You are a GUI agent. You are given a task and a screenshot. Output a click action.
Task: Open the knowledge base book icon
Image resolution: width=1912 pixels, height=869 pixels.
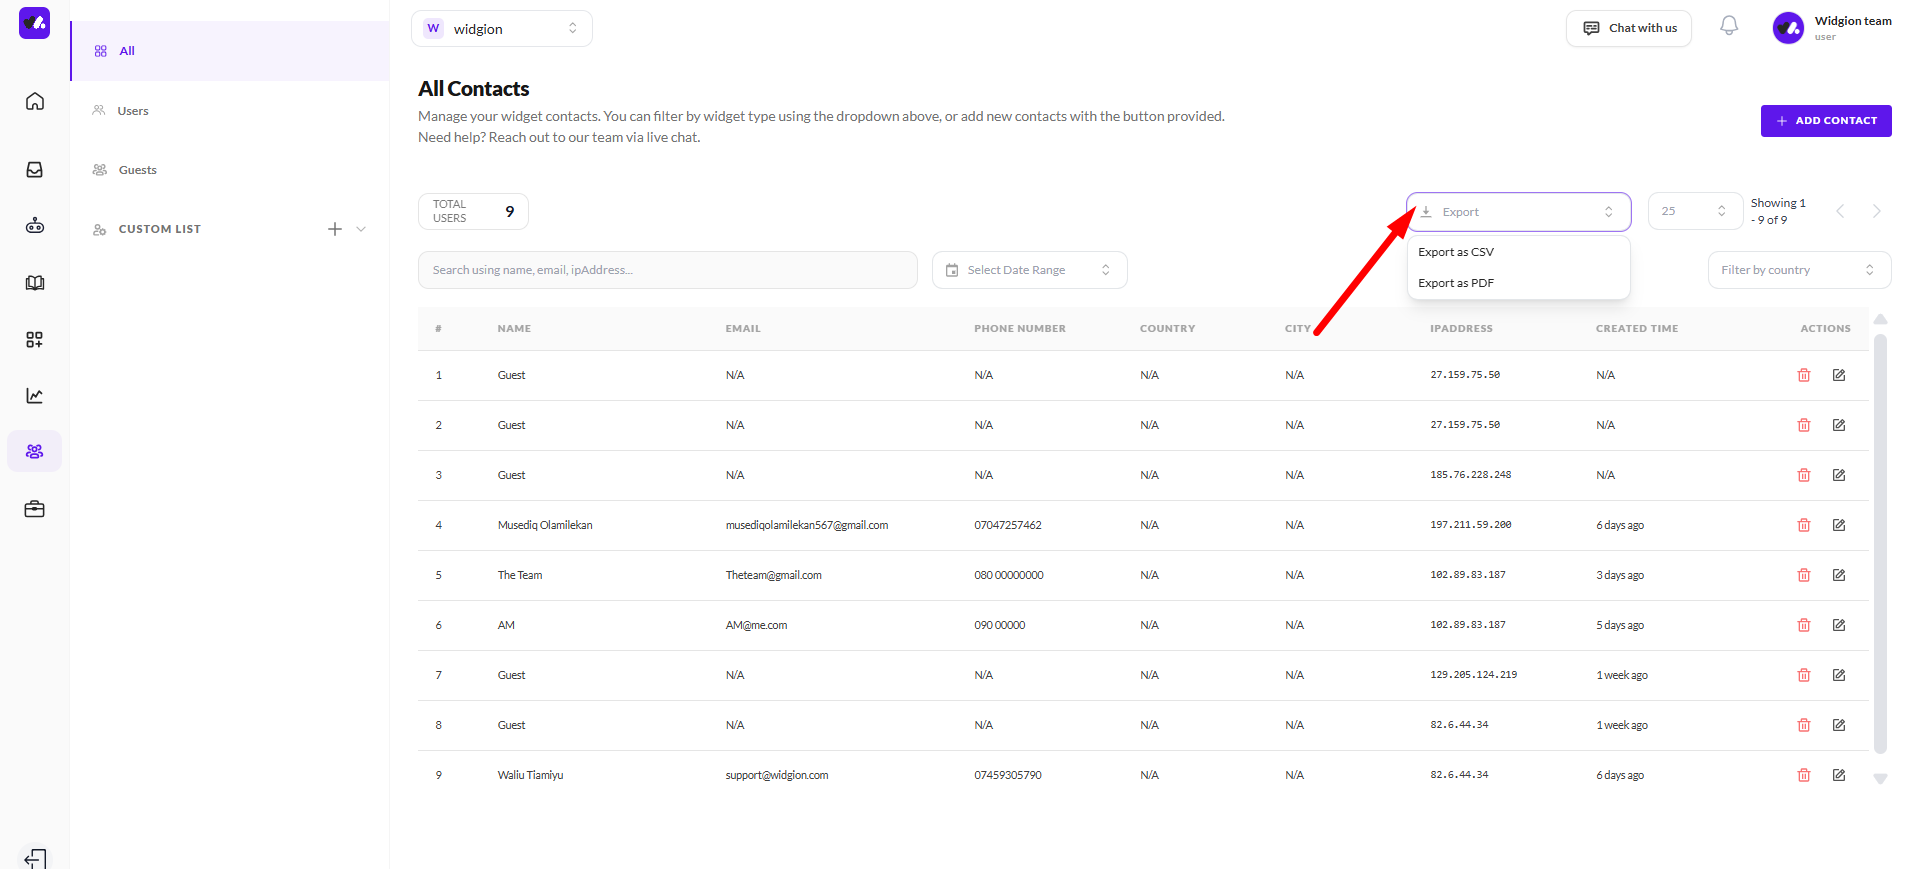35,283
